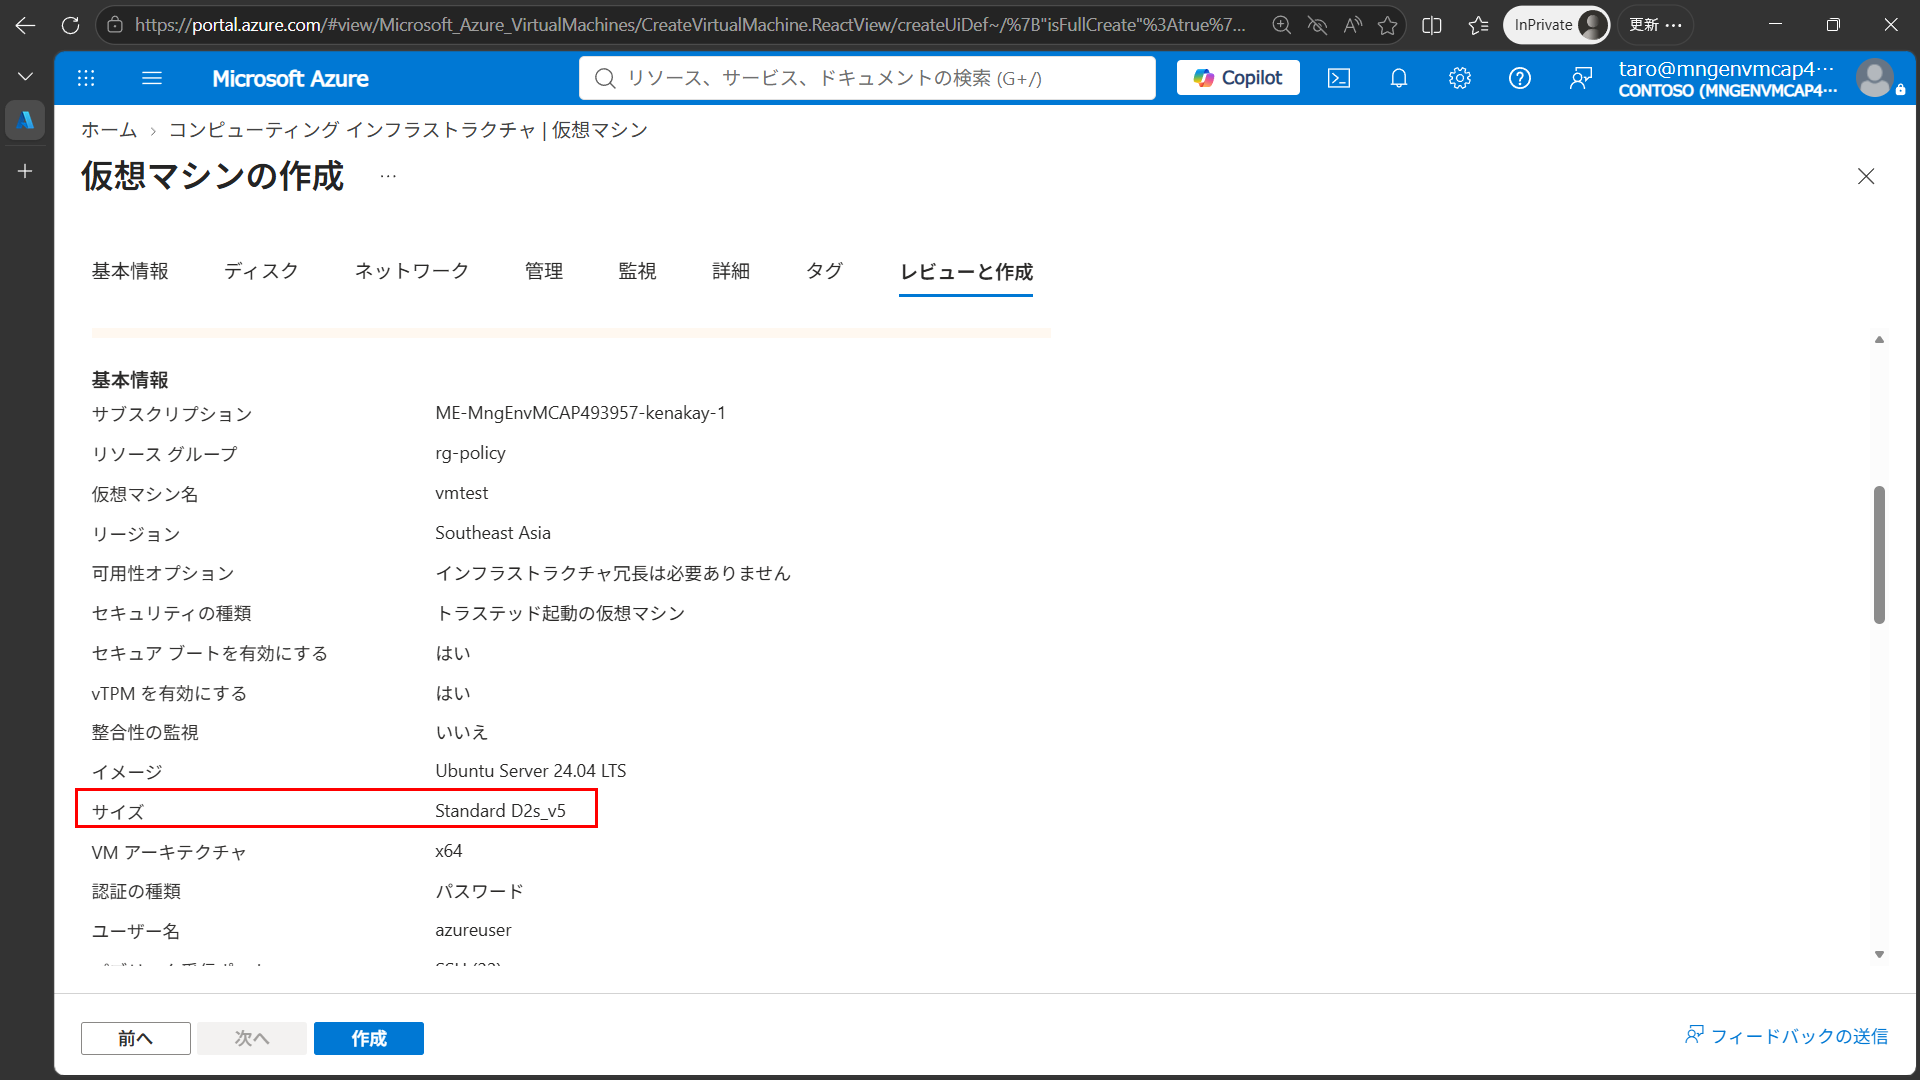Open the favorites list icon
The image size is (1920, 1080).
tap(1479, 25)
